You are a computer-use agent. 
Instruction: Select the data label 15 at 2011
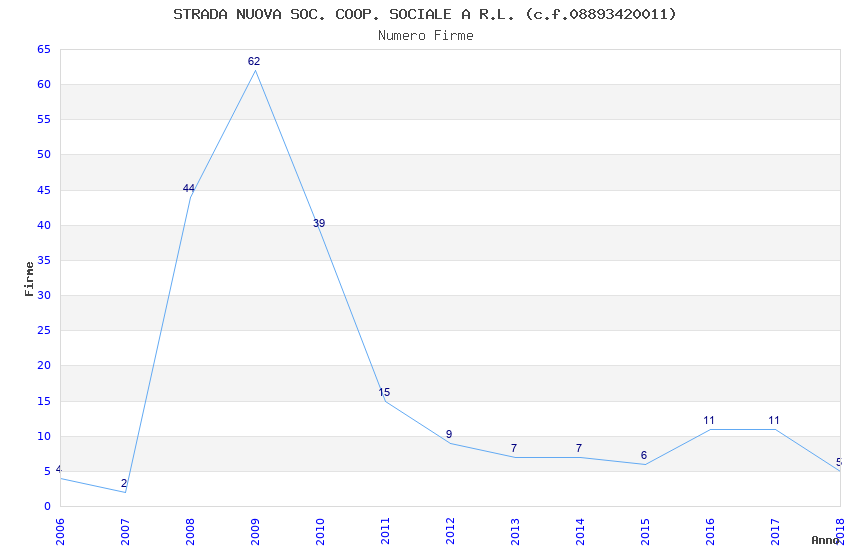point(384,392)
